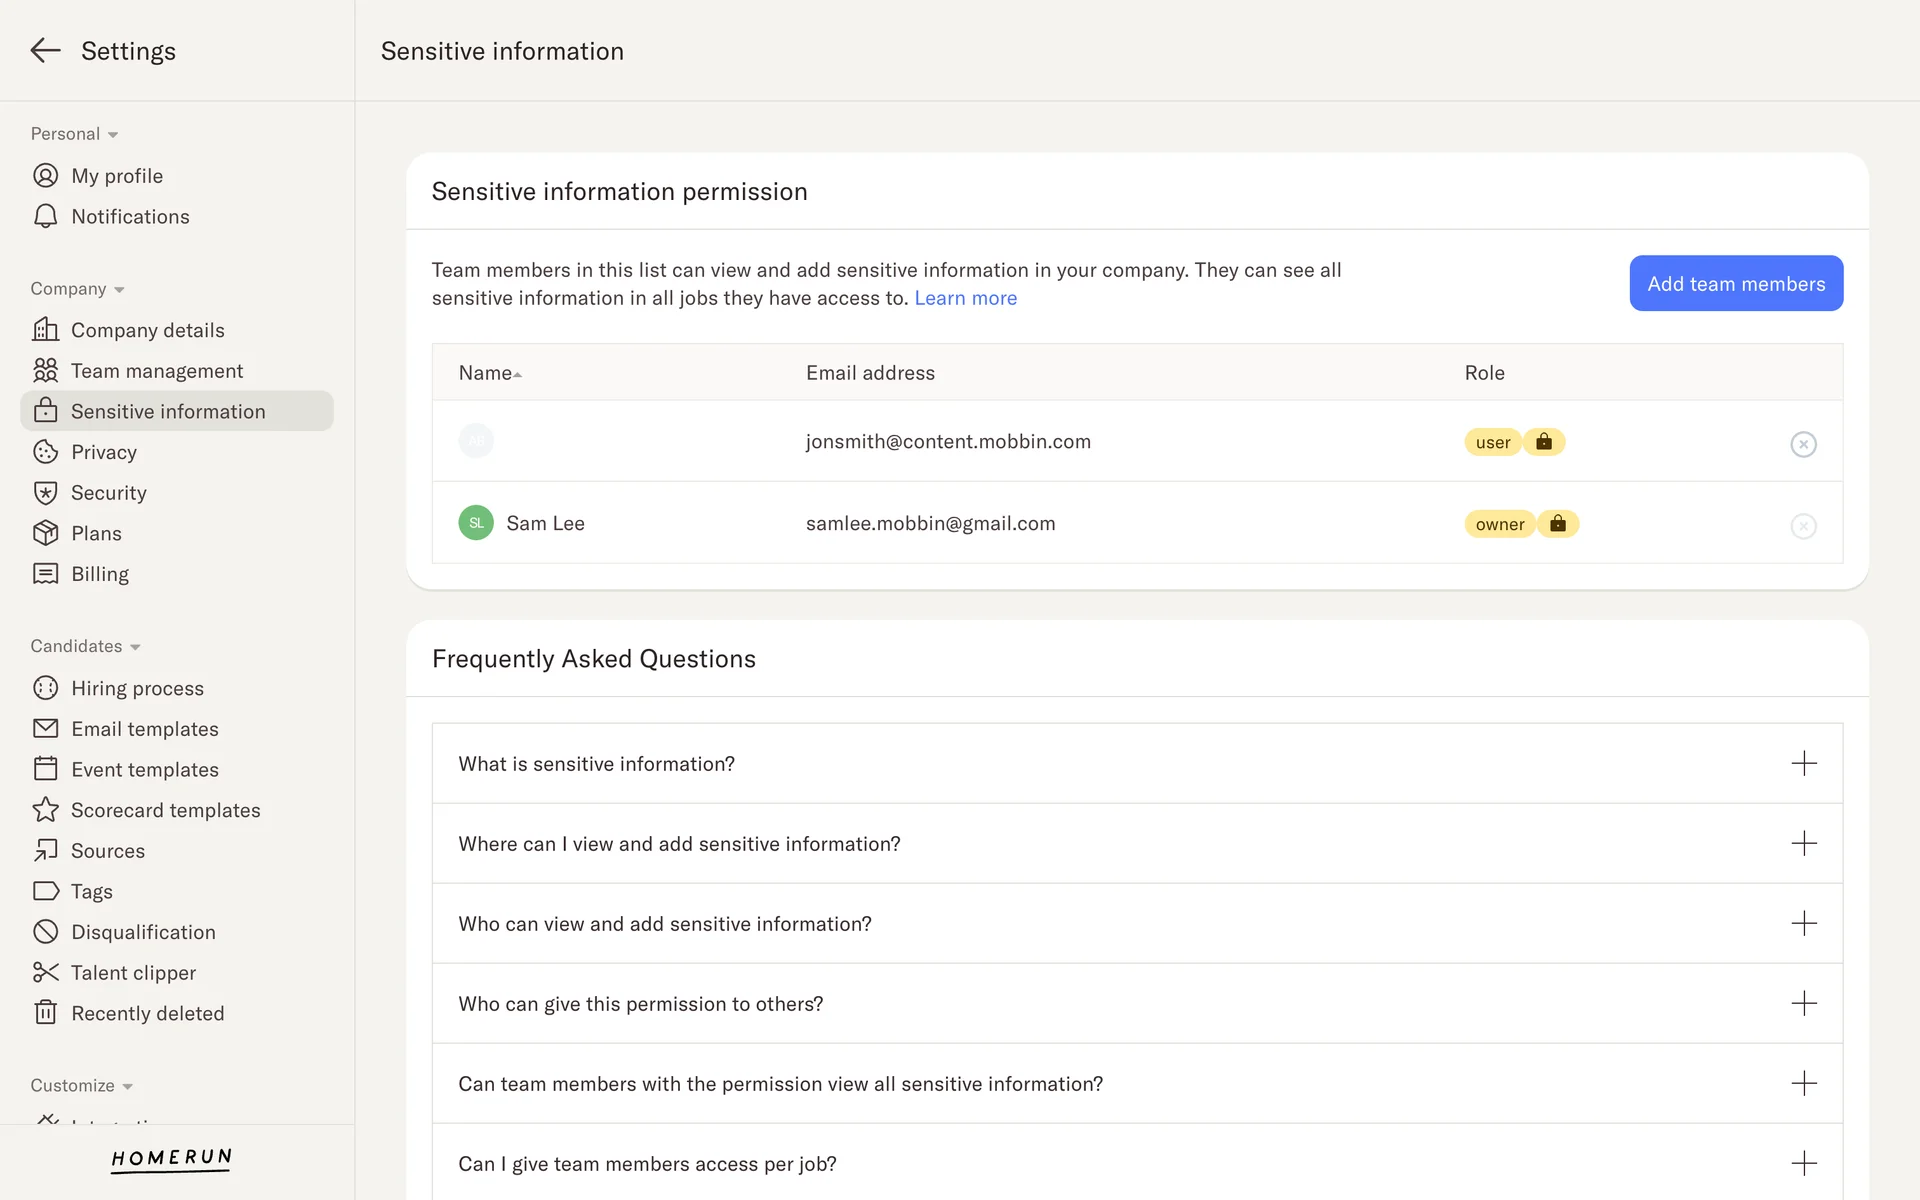Click the Homerun logo at the bottom of the sidebar
Image resolution: width=1920 pixels, height=1200 pixels.
tap(171, 1158)
